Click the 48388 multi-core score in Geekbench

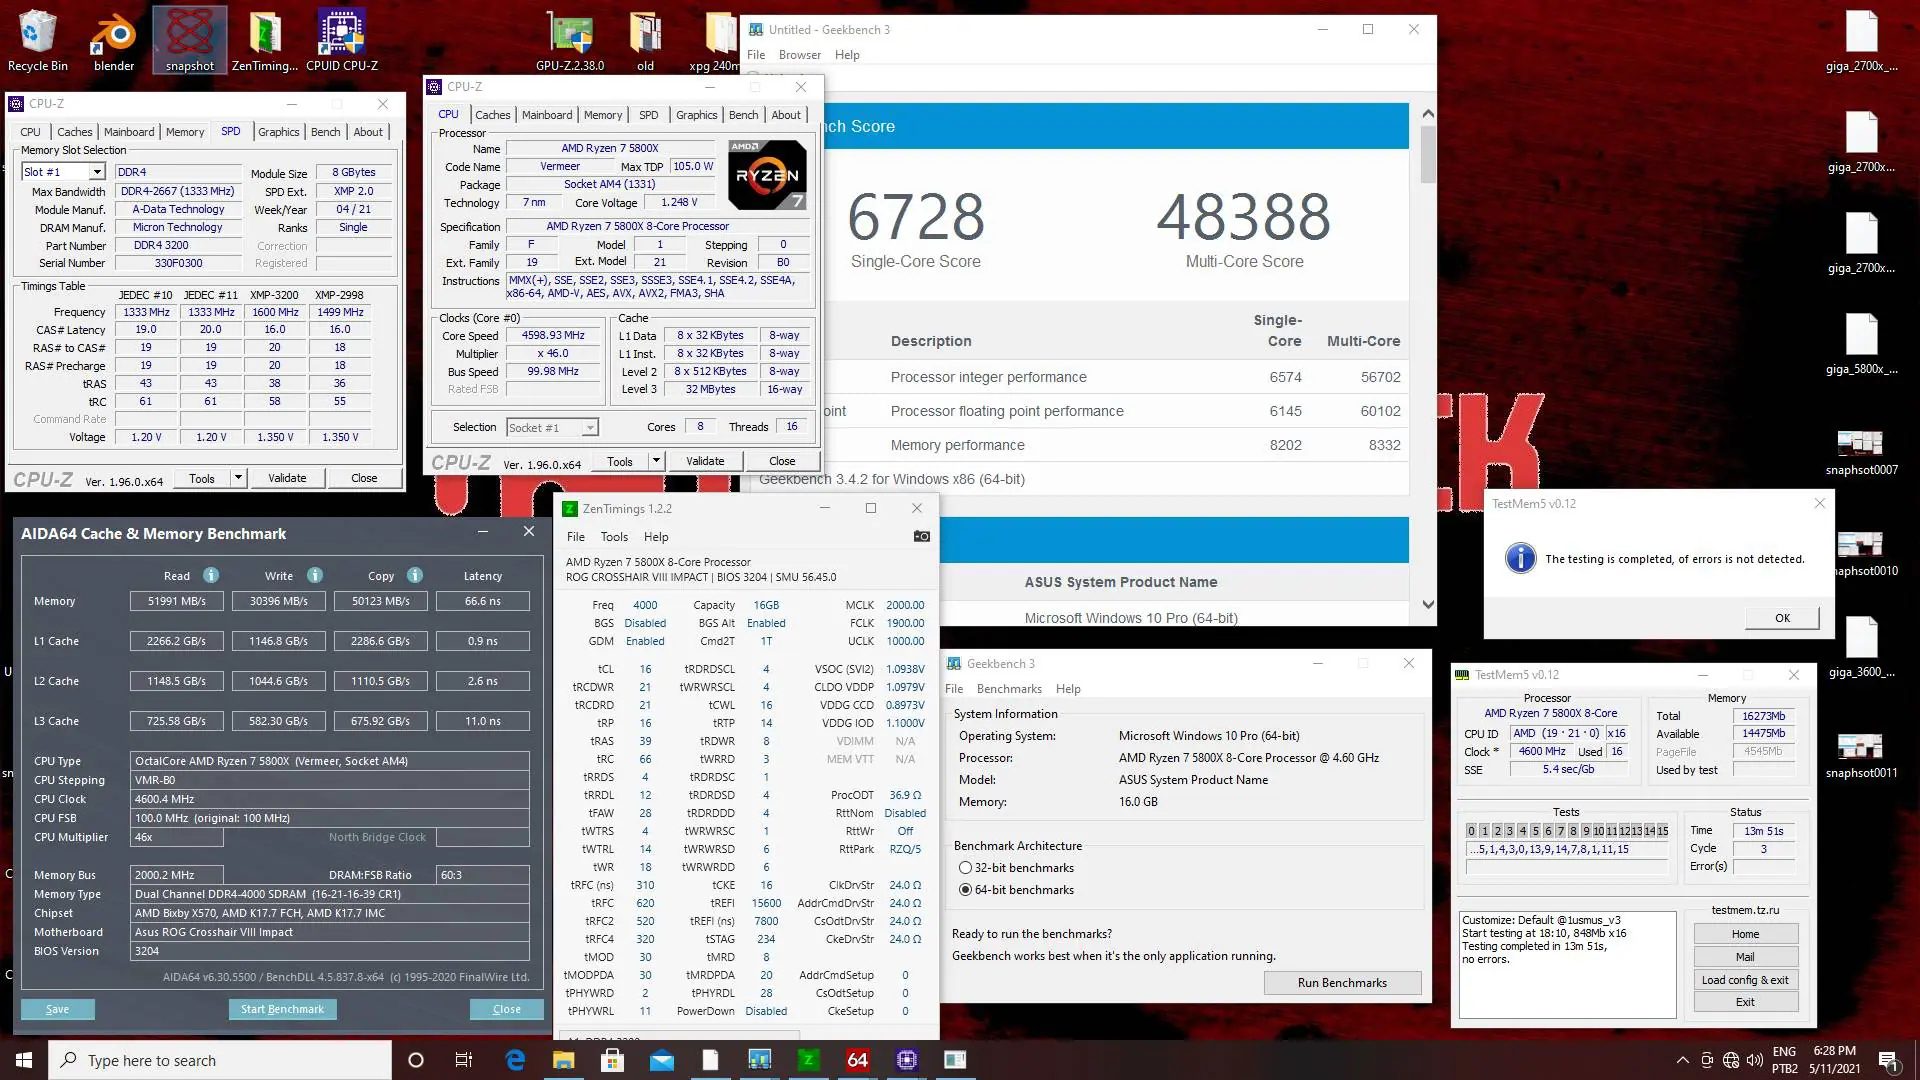click(1244, 217)
